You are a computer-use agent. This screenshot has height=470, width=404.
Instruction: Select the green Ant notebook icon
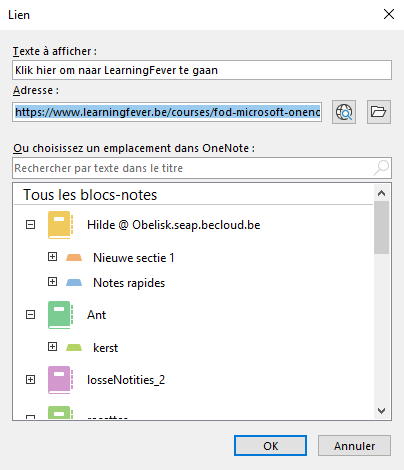click(x=60, y=315)
